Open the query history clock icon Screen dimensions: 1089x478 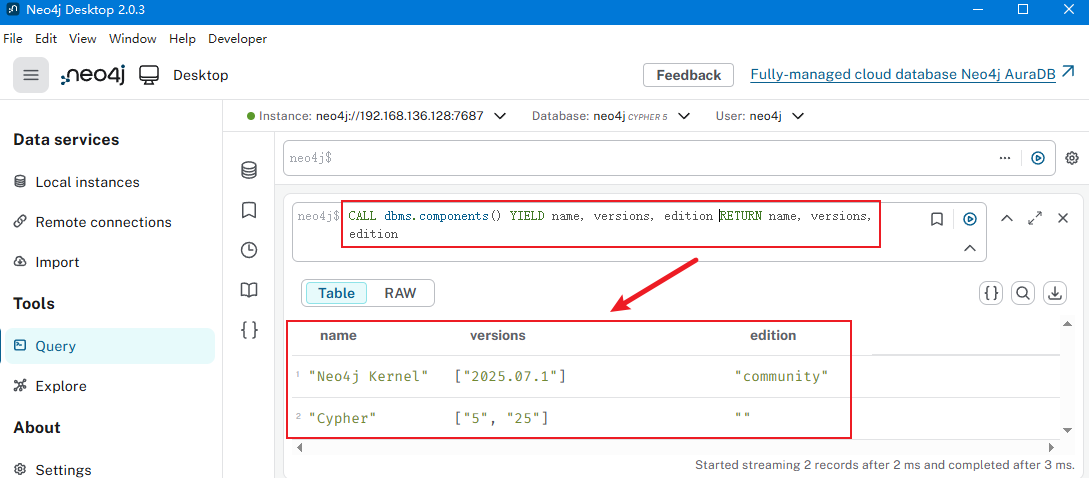[x=249, y=250]
